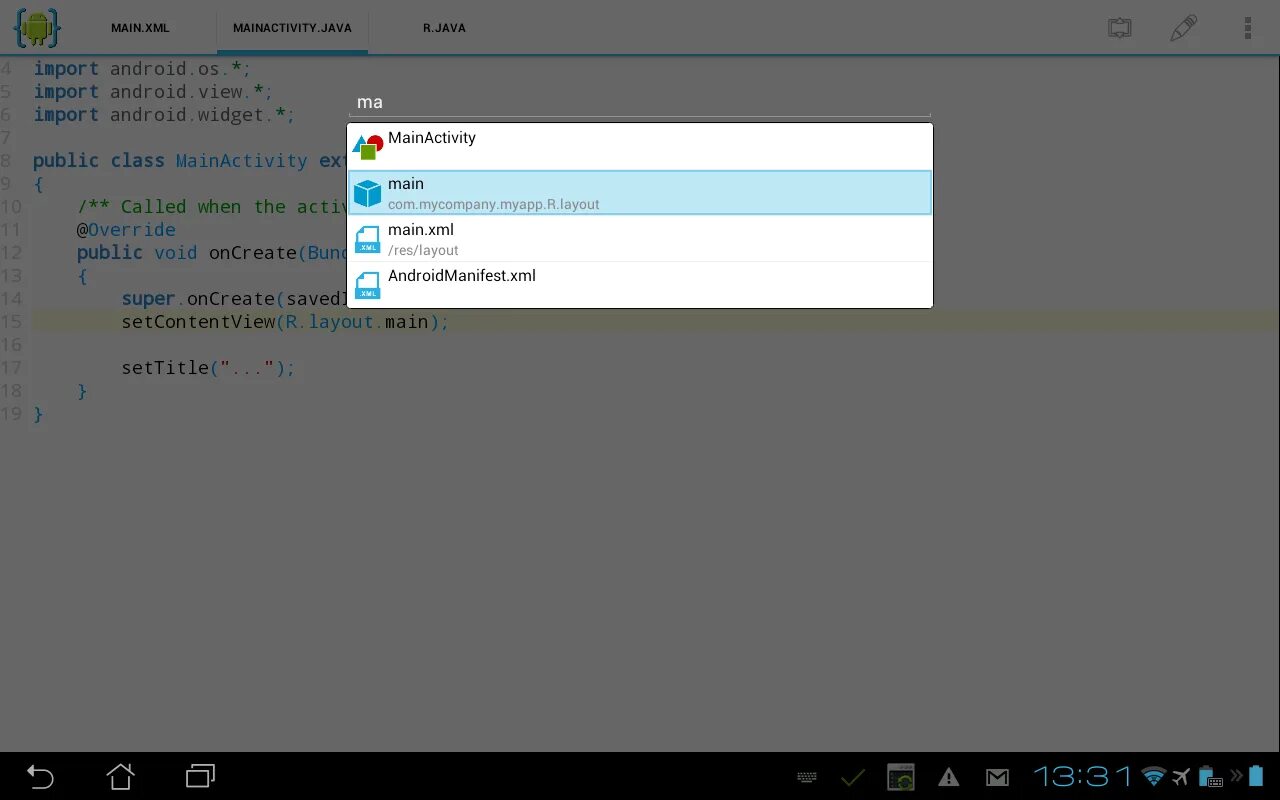
Task: Tap 'setContentView(R.layout.main);' in the editor
Action: [285, 322]
